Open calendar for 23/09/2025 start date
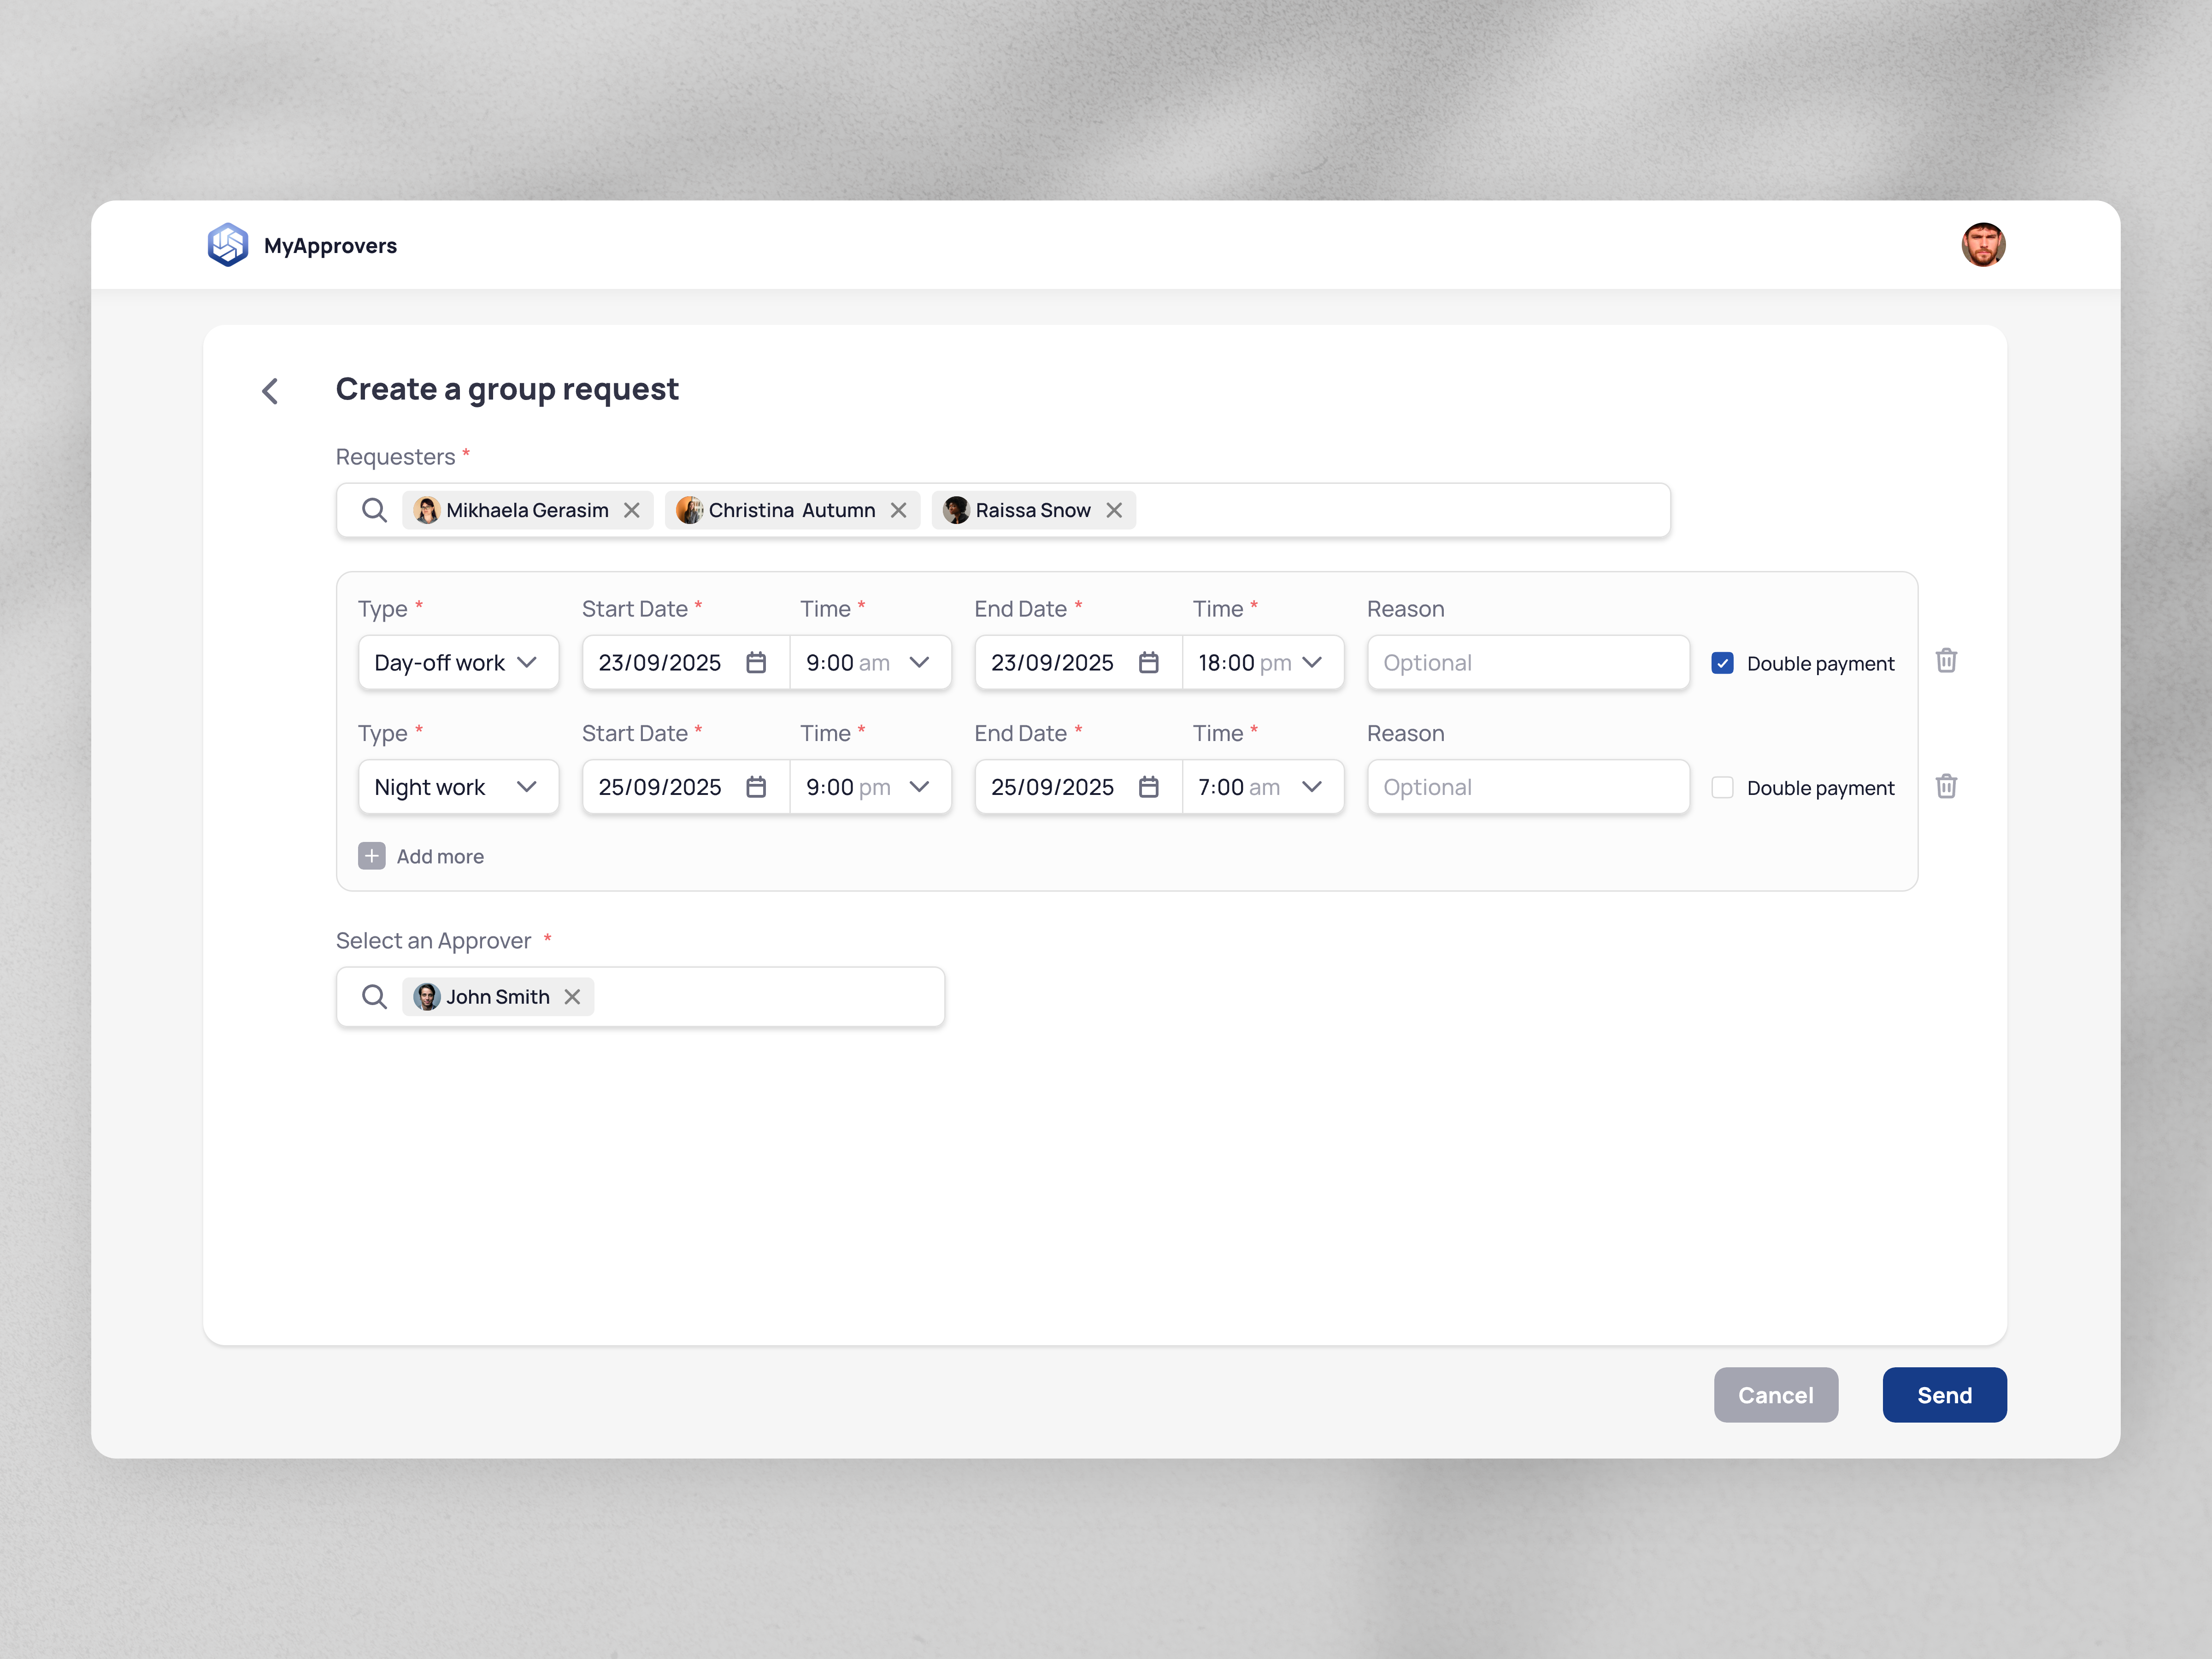 [756, 662]
